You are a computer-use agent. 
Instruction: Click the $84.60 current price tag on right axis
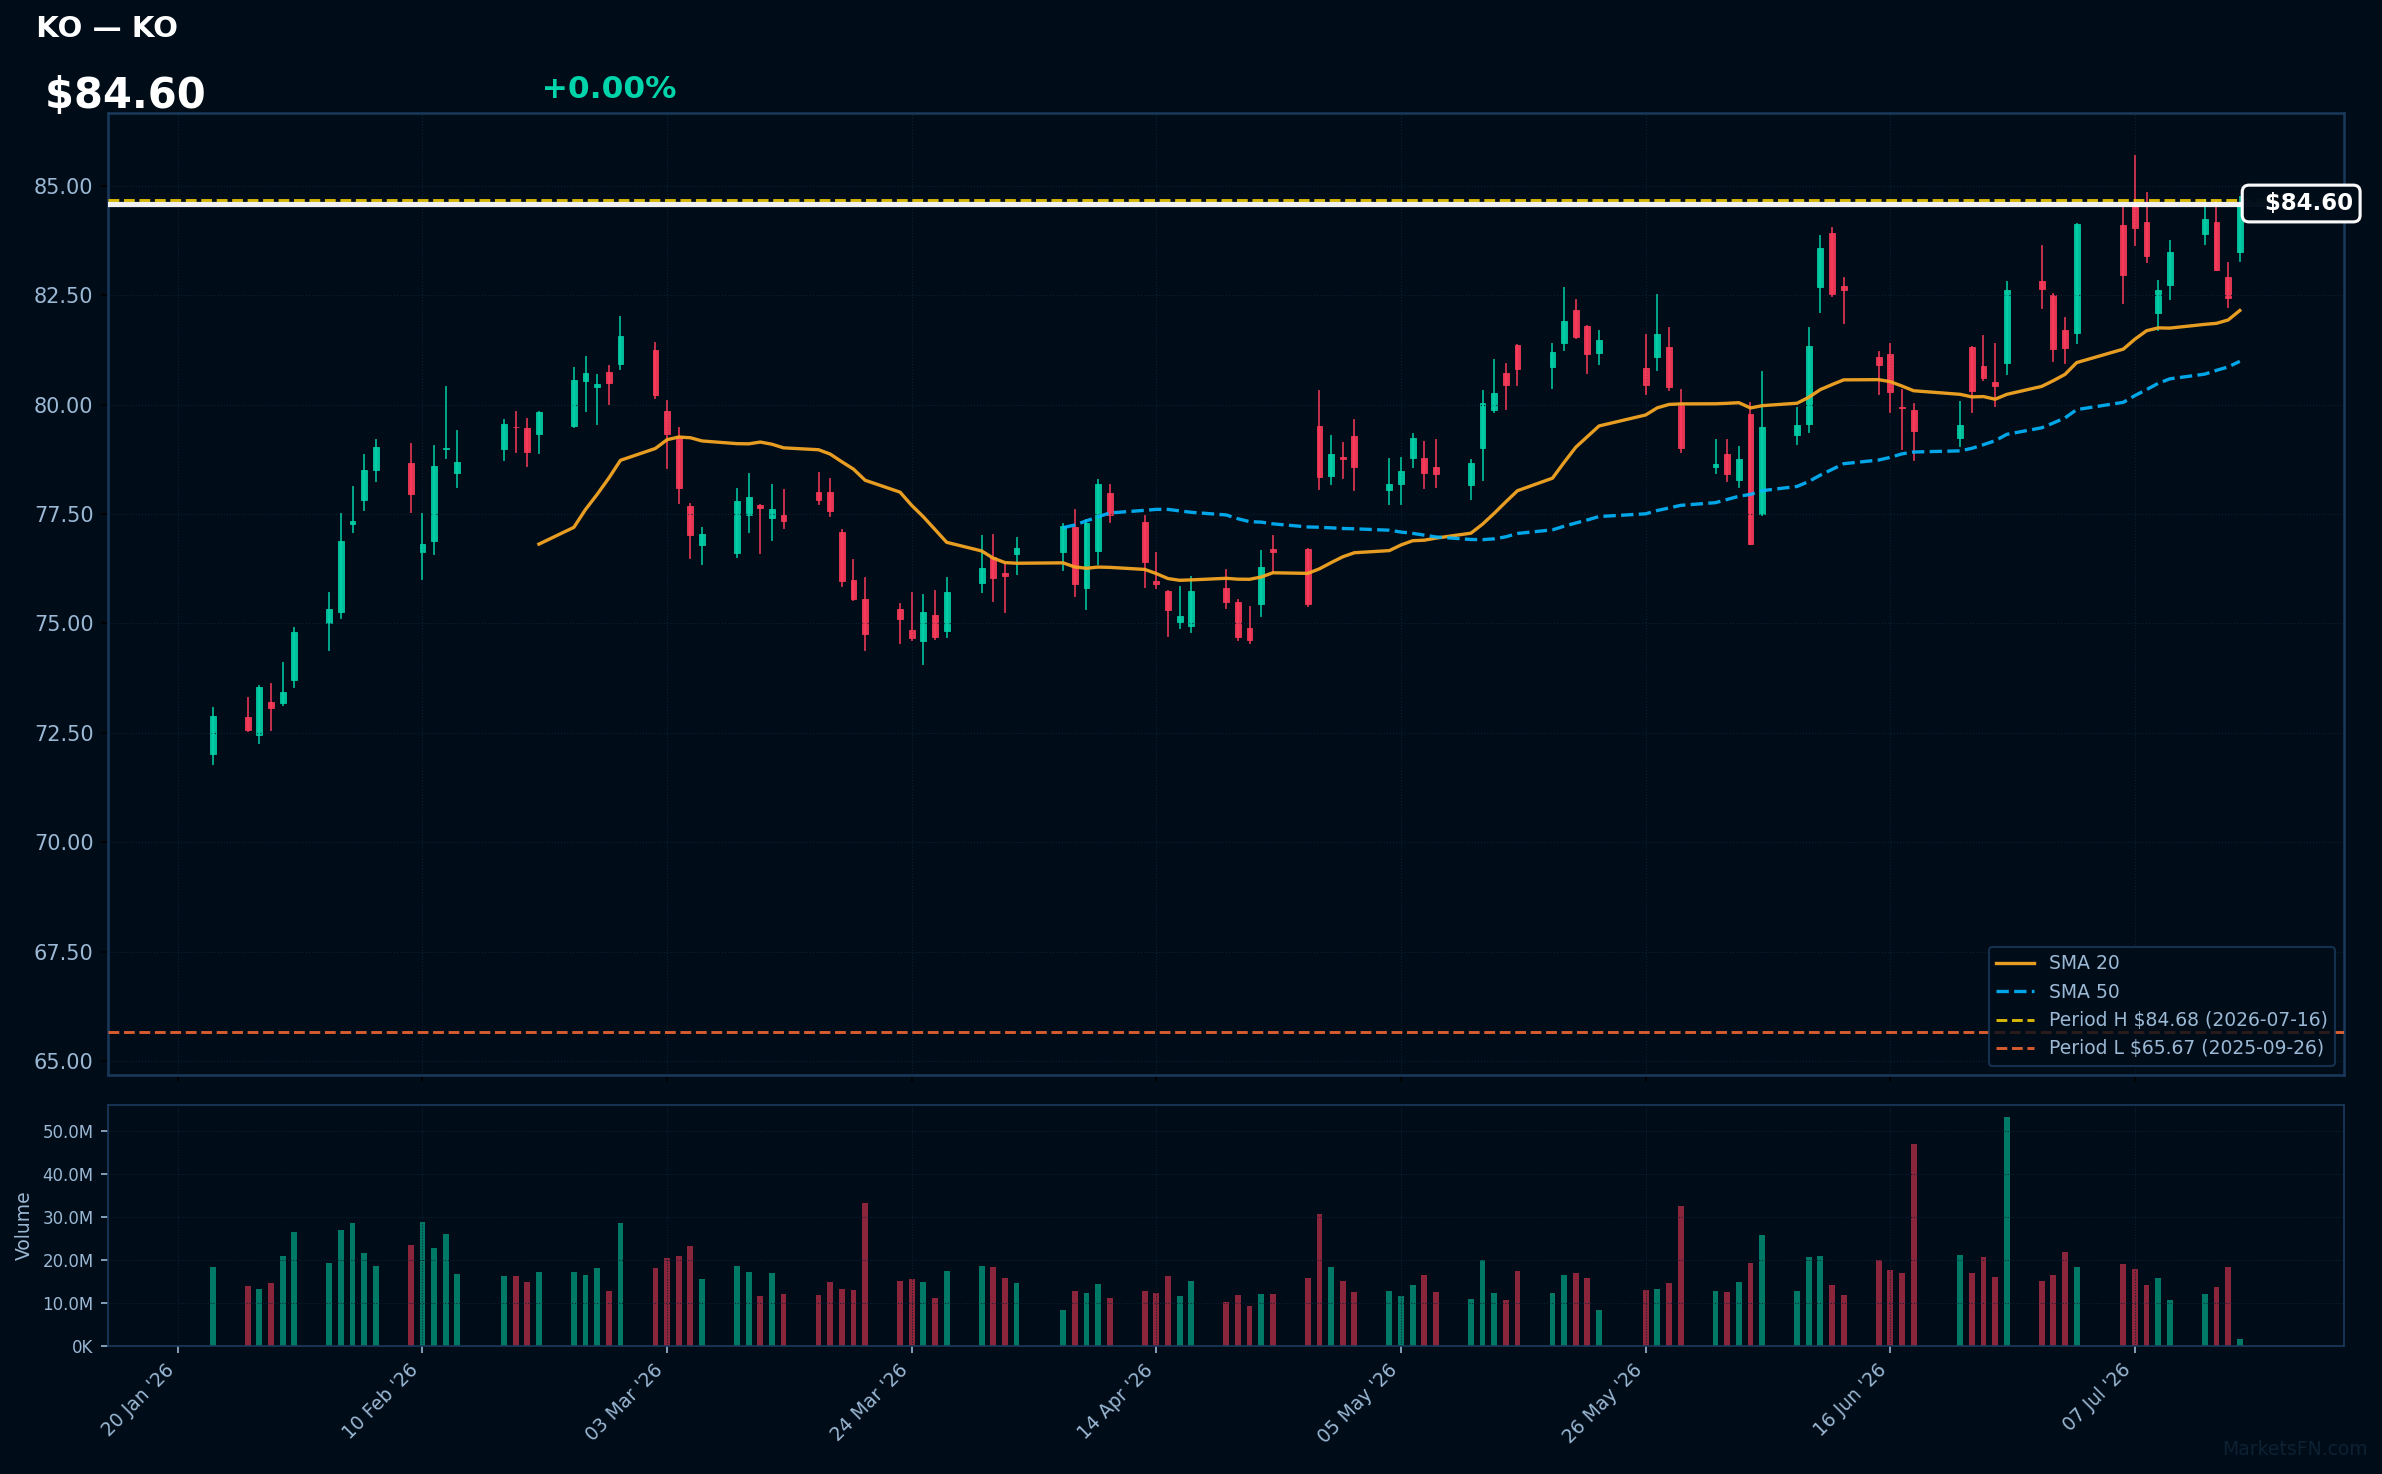2300,203
